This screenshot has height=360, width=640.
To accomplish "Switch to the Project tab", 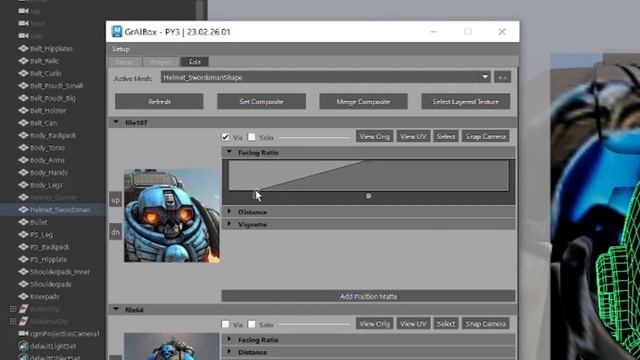I will 161,62.
